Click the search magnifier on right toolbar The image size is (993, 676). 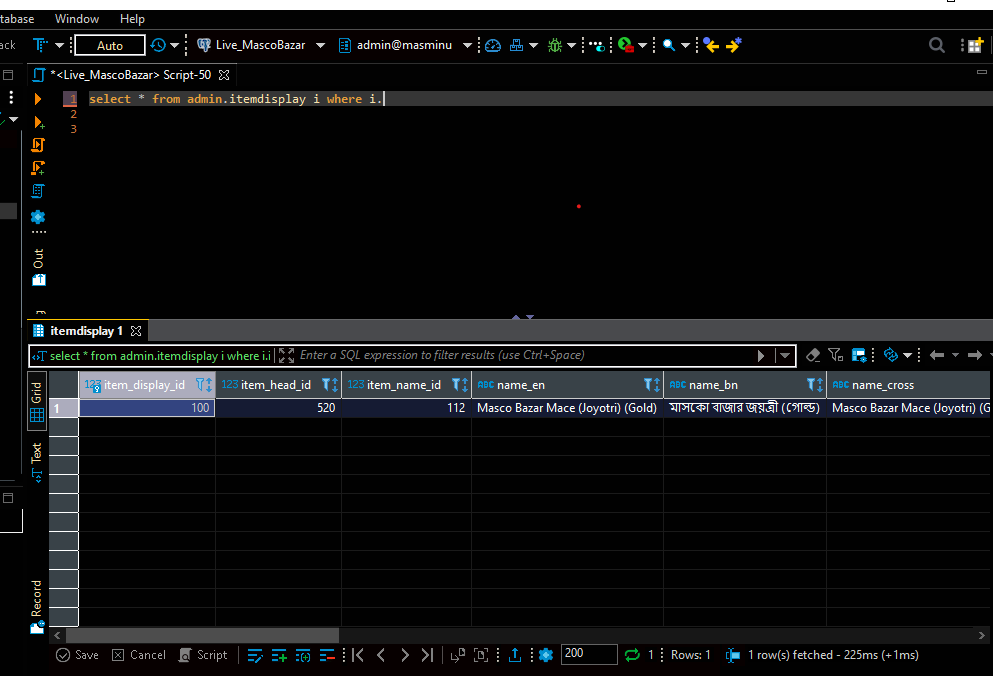click(x=937, y=45)
